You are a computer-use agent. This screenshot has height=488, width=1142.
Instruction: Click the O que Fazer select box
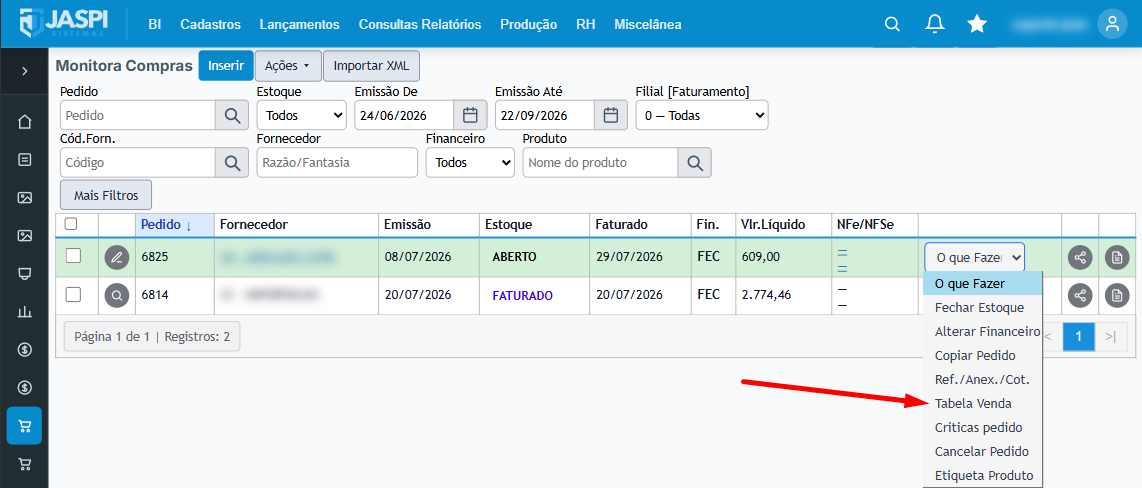(974, 257)
